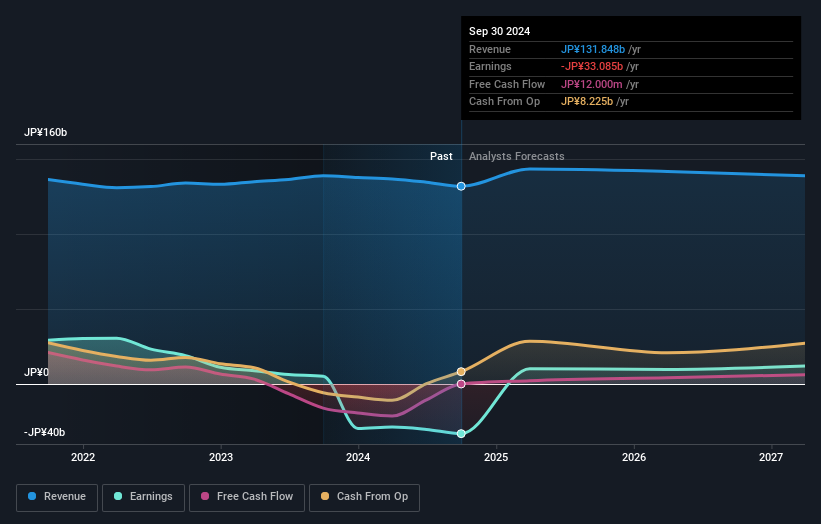
Task: Click the 2024 x-axis label
Action: pos(358,457)
